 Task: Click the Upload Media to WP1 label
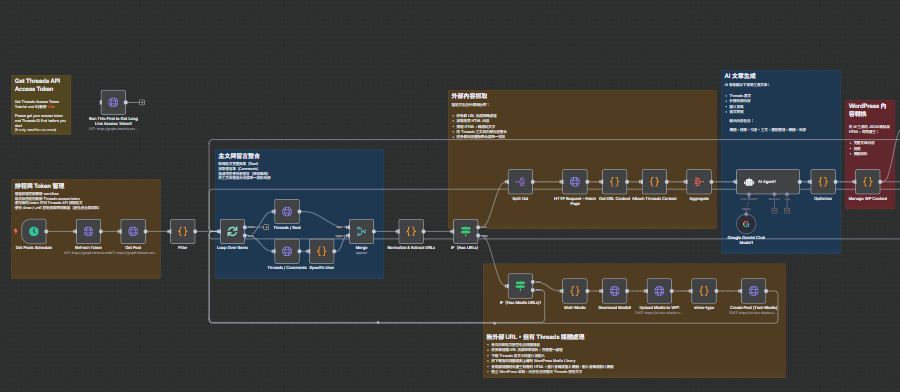point(659,308)
